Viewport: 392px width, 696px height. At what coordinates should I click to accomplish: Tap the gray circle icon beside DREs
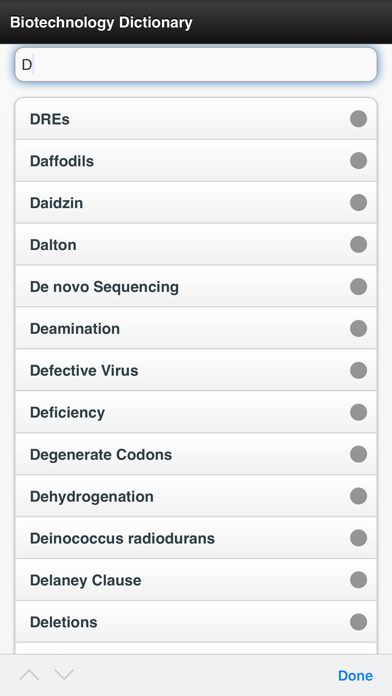[x=358, y=119]
